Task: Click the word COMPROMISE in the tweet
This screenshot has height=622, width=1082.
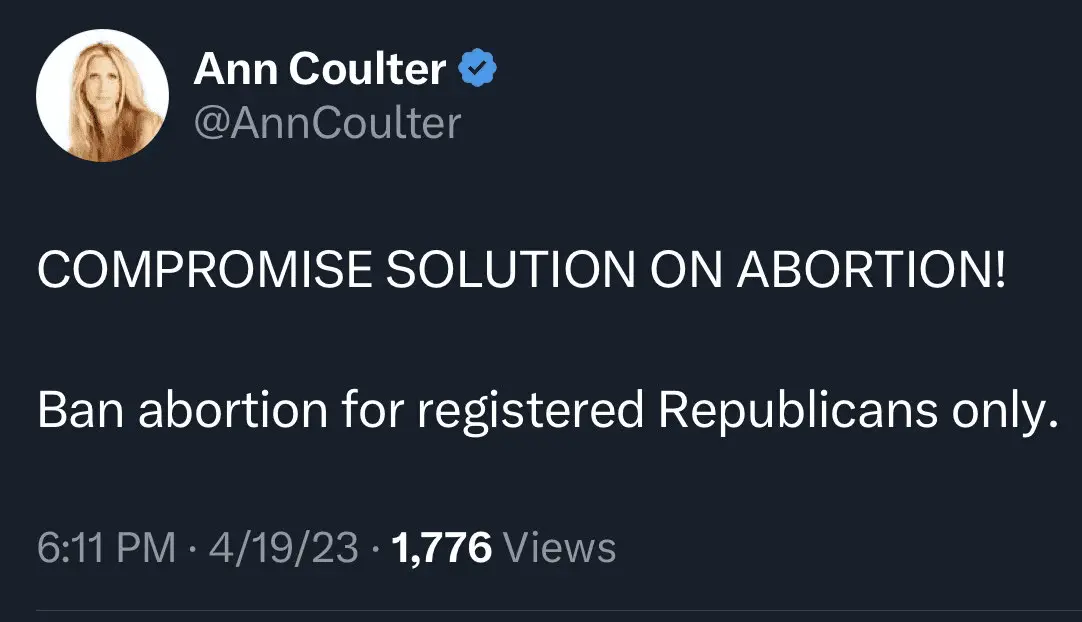Action: pos(199,273)
